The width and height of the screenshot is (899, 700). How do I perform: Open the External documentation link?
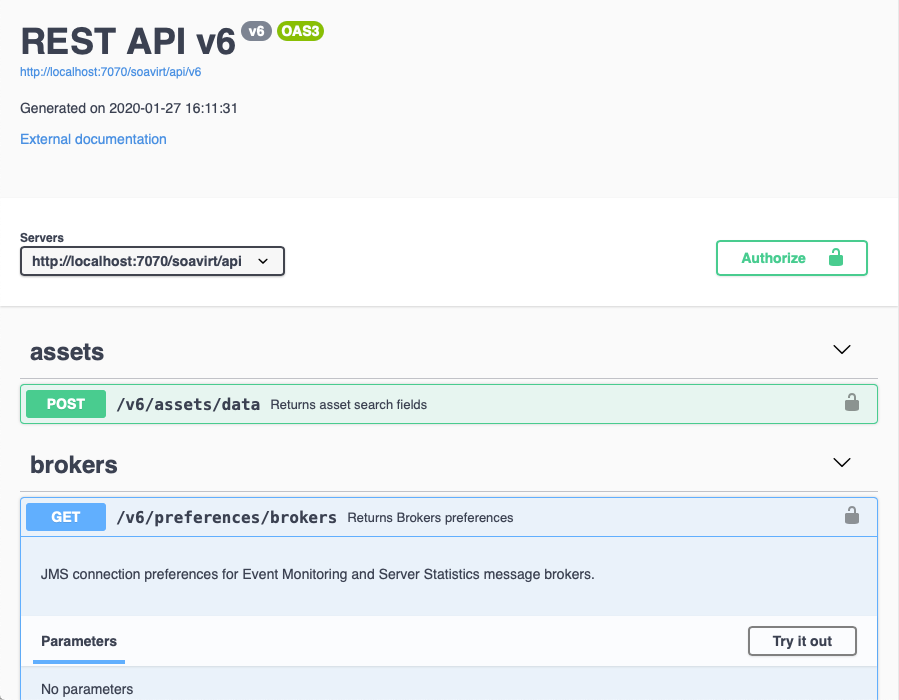[x=93, y=139]
